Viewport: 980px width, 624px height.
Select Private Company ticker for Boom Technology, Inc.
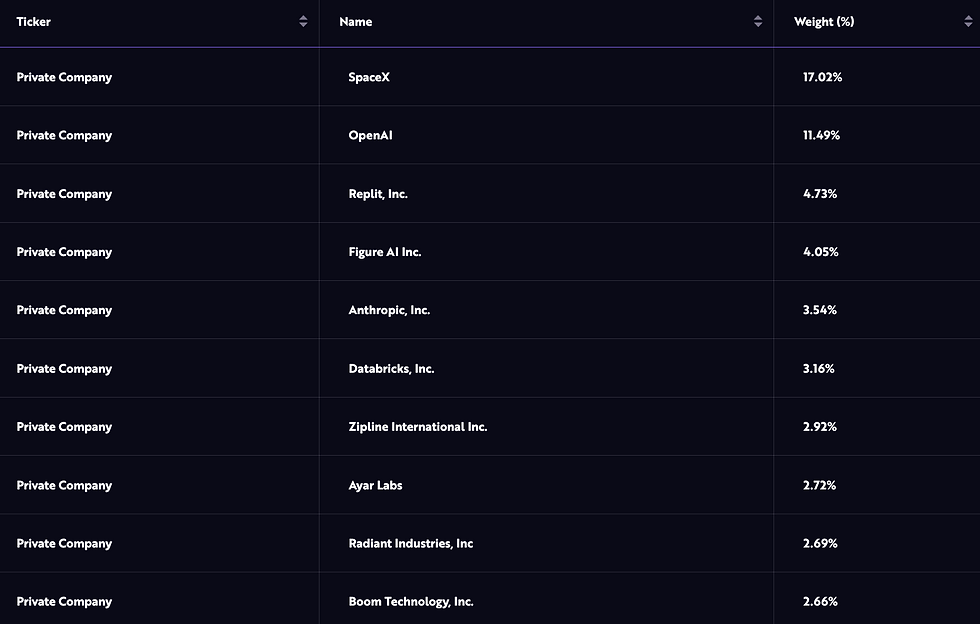click(x=64, y=602)
